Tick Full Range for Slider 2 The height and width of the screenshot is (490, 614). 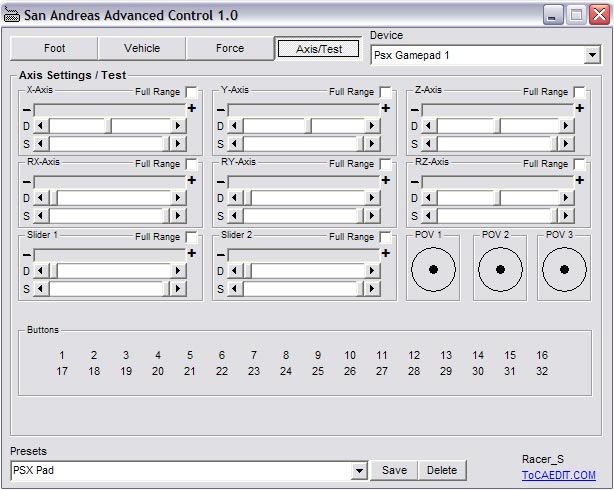tap(386, 237)
